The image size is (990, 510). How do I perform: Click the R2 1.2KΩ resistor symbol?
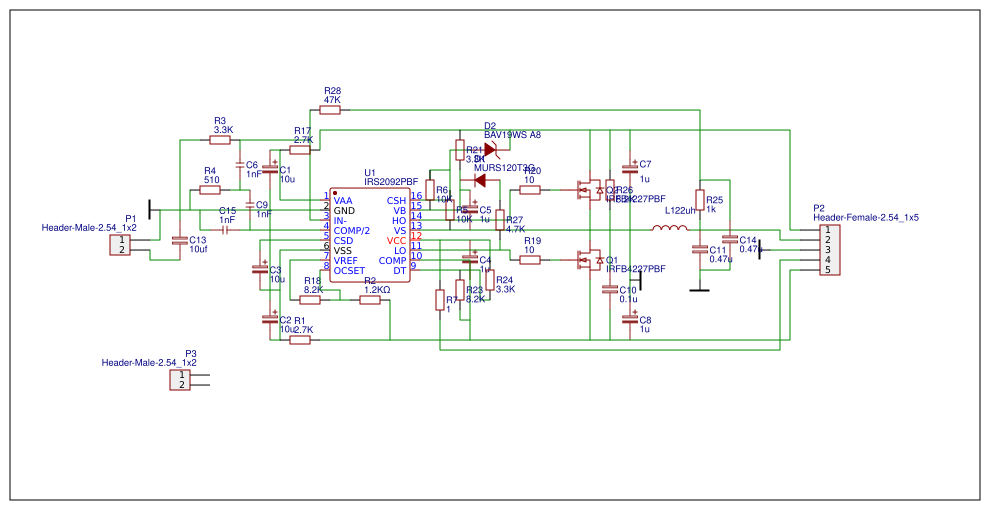pyautogui.click(x=370, y=300)
